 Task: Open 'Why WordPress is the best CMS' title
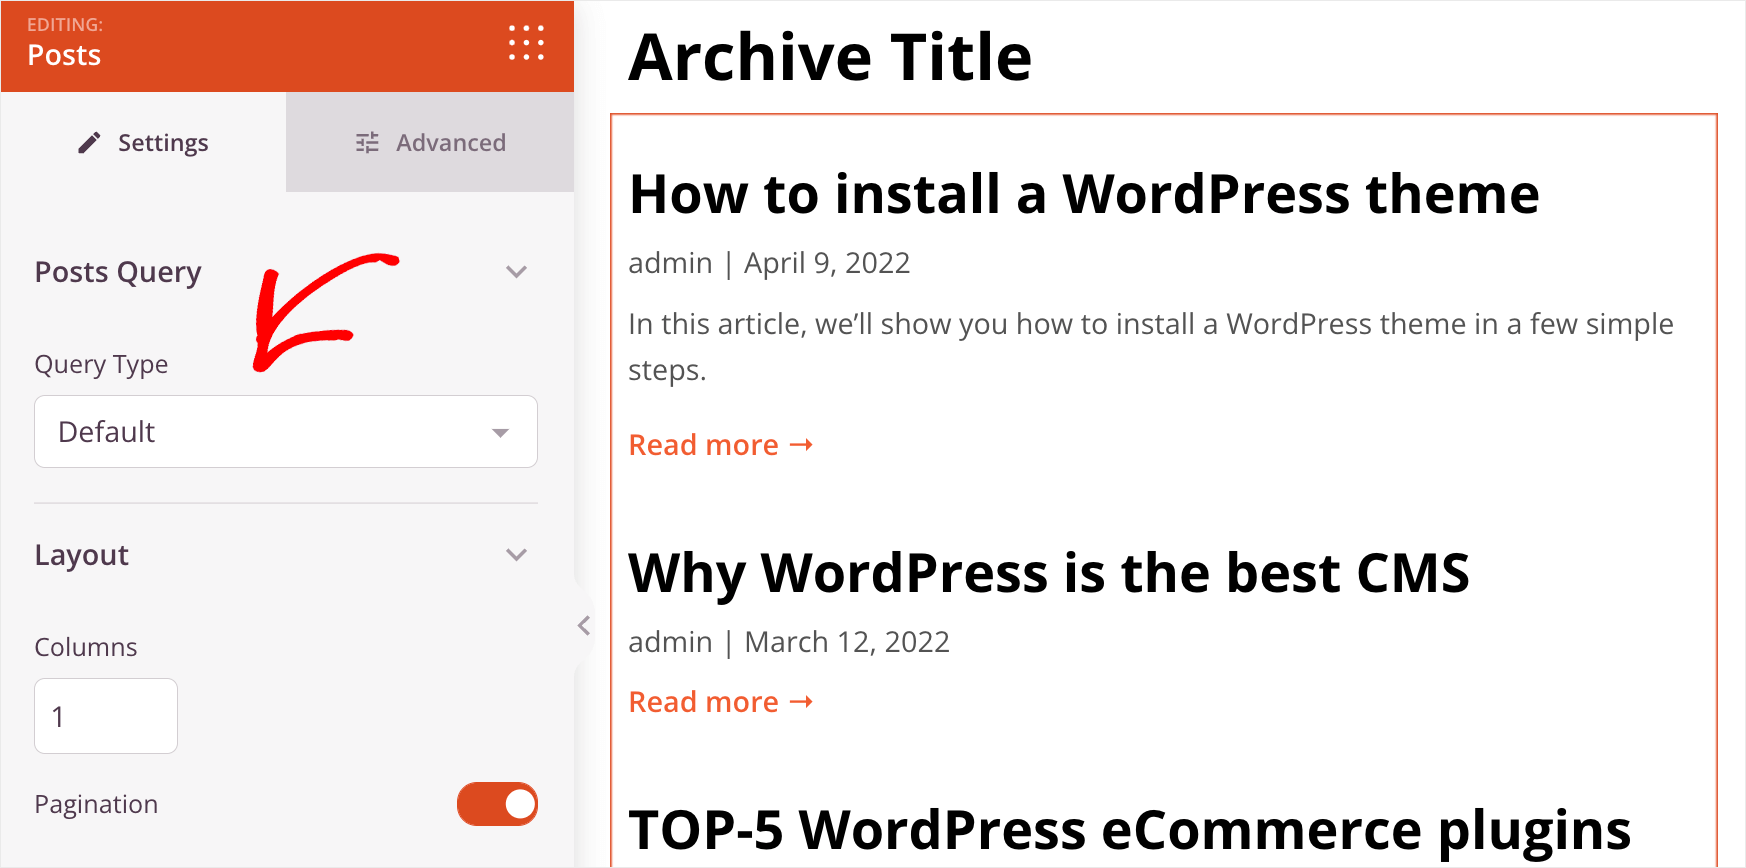1049,574
